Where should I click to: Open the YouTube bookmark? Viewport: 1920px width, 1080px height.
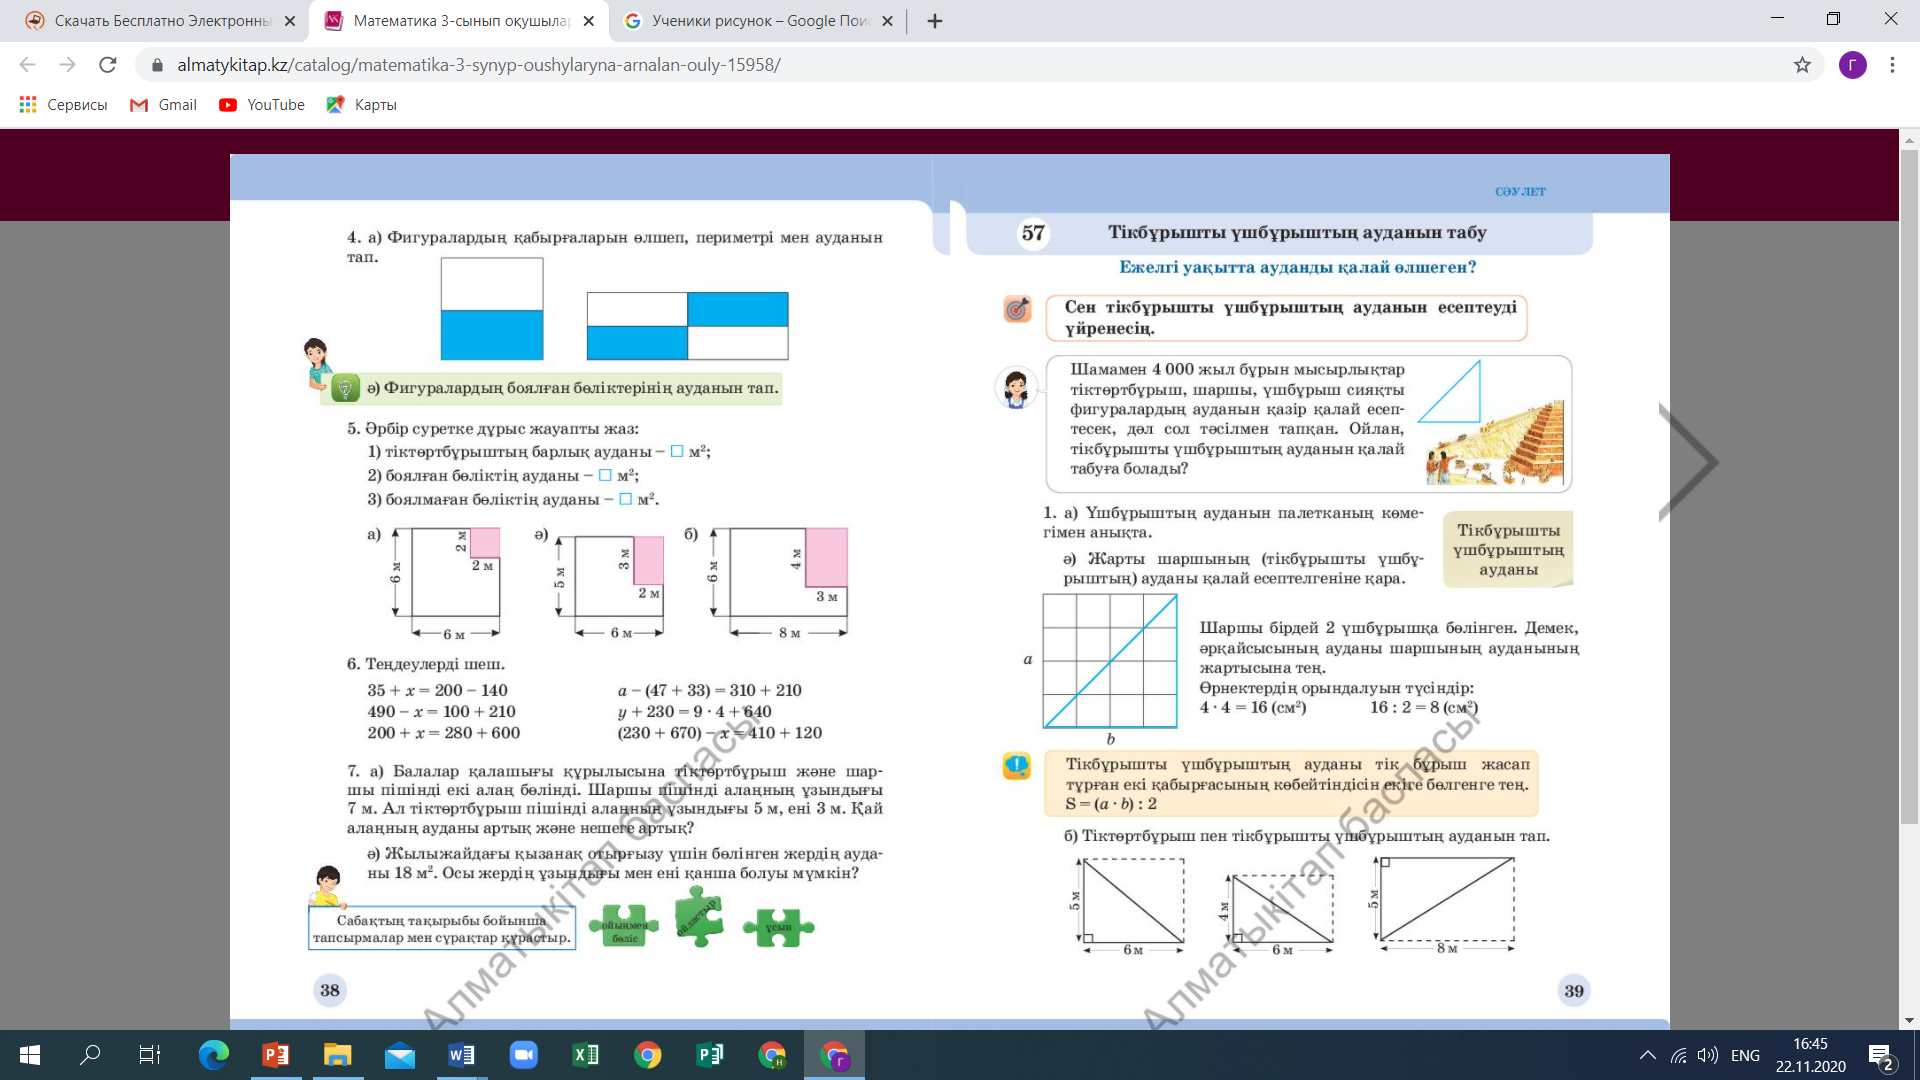(x=262, y=105)
